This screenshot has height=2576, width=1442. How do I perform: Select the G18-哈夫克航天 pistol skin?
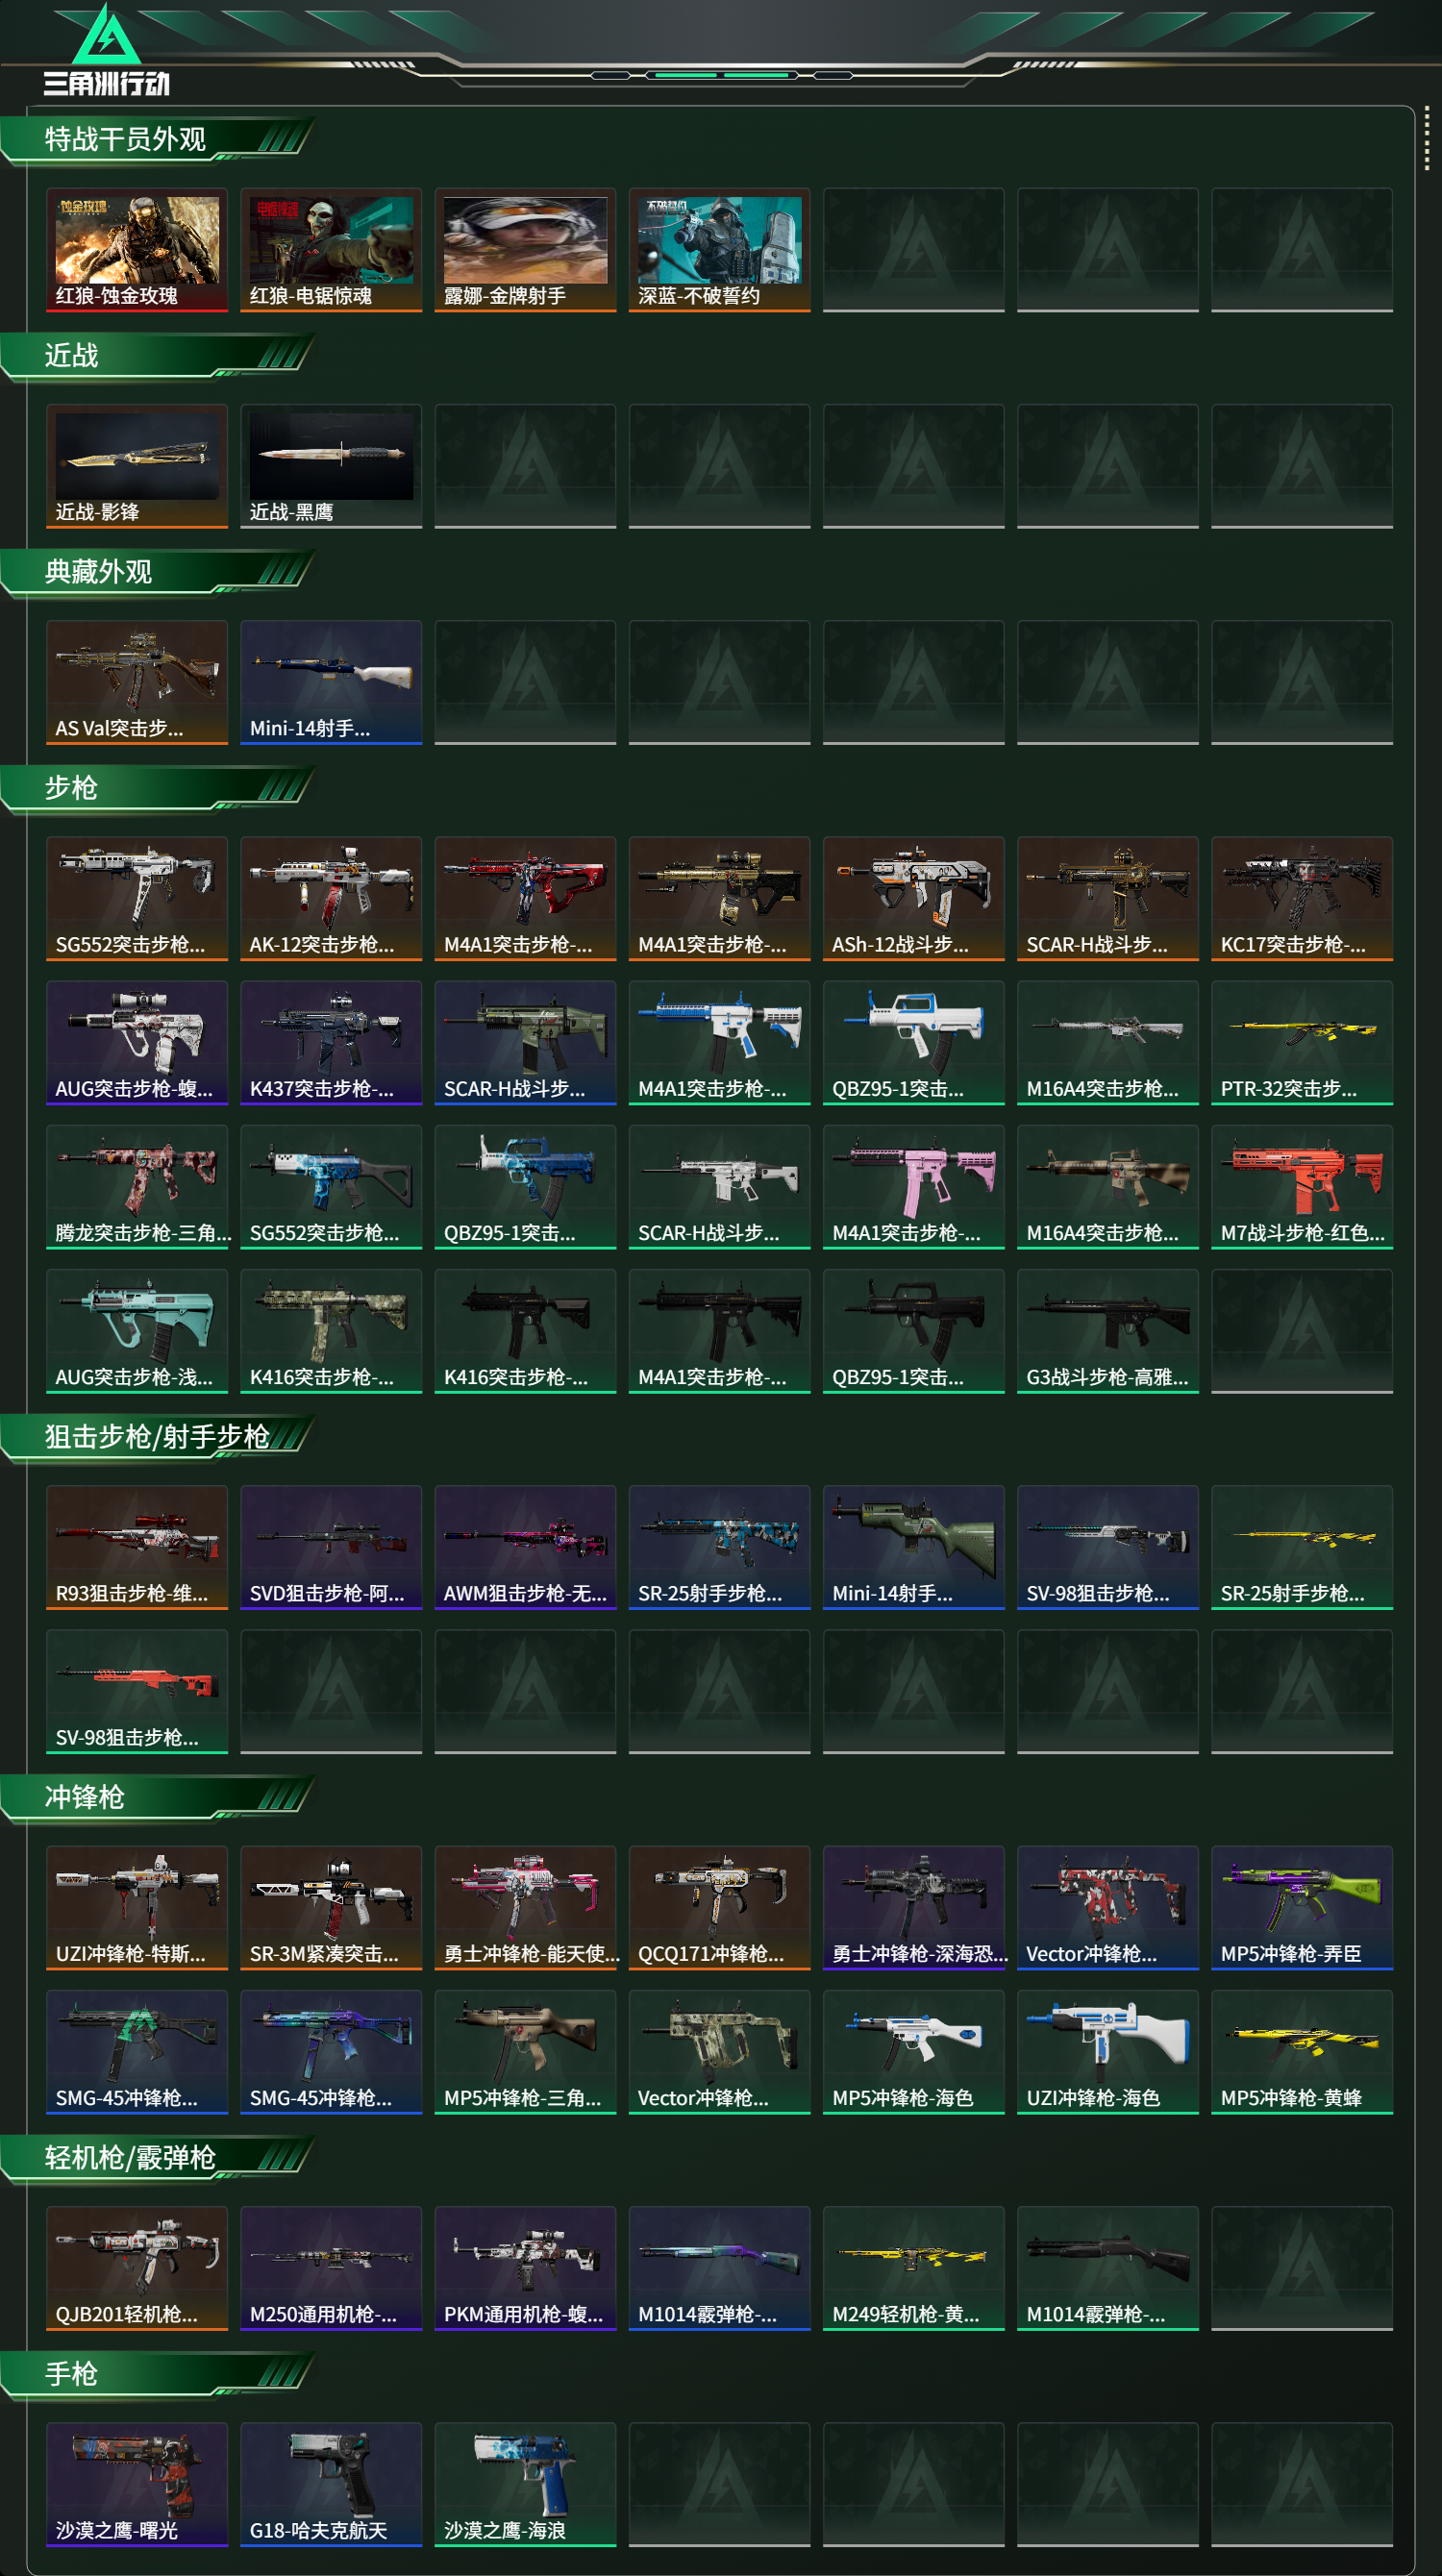(331, 2484)
